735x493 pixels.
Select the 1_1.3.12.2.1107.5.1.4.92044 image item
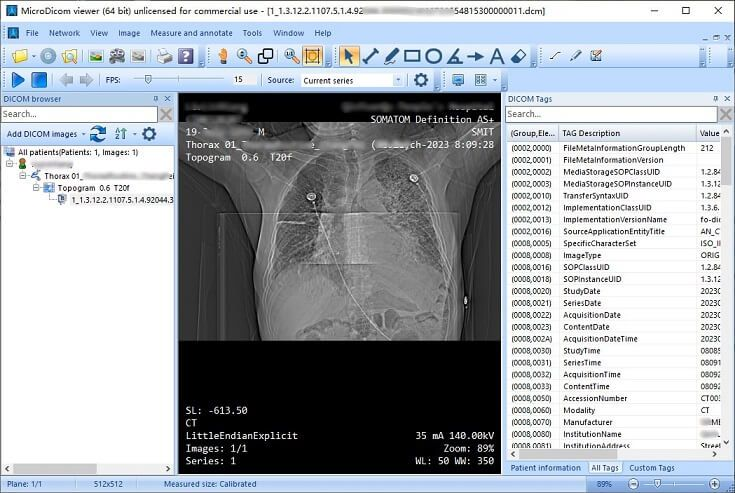coord(122,200)
